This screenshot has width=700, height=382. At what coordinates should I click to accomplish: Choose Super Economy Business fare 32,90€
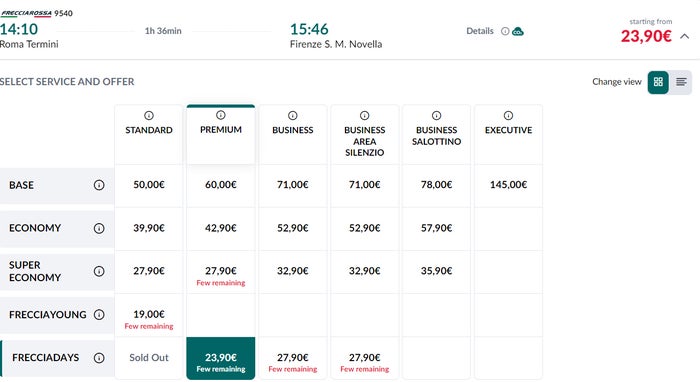point(292,271)
